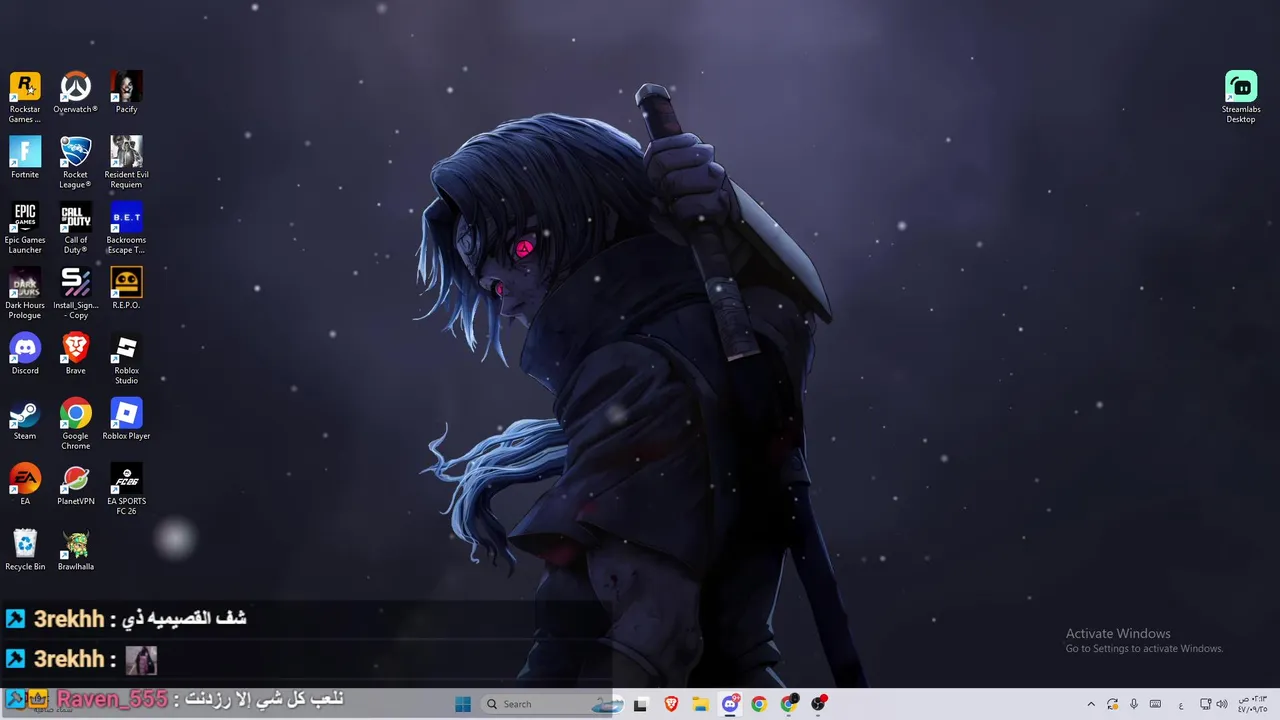Launch Overwatch from the desktop
The height and width of the screenshot is (720, 1280).
click(x=75, y=92)
